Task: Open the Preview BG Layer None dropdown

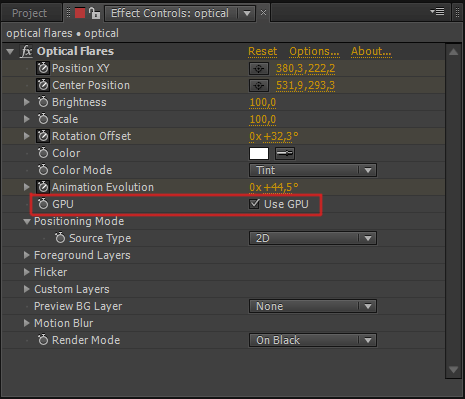Action: click(x=313, y=306)
